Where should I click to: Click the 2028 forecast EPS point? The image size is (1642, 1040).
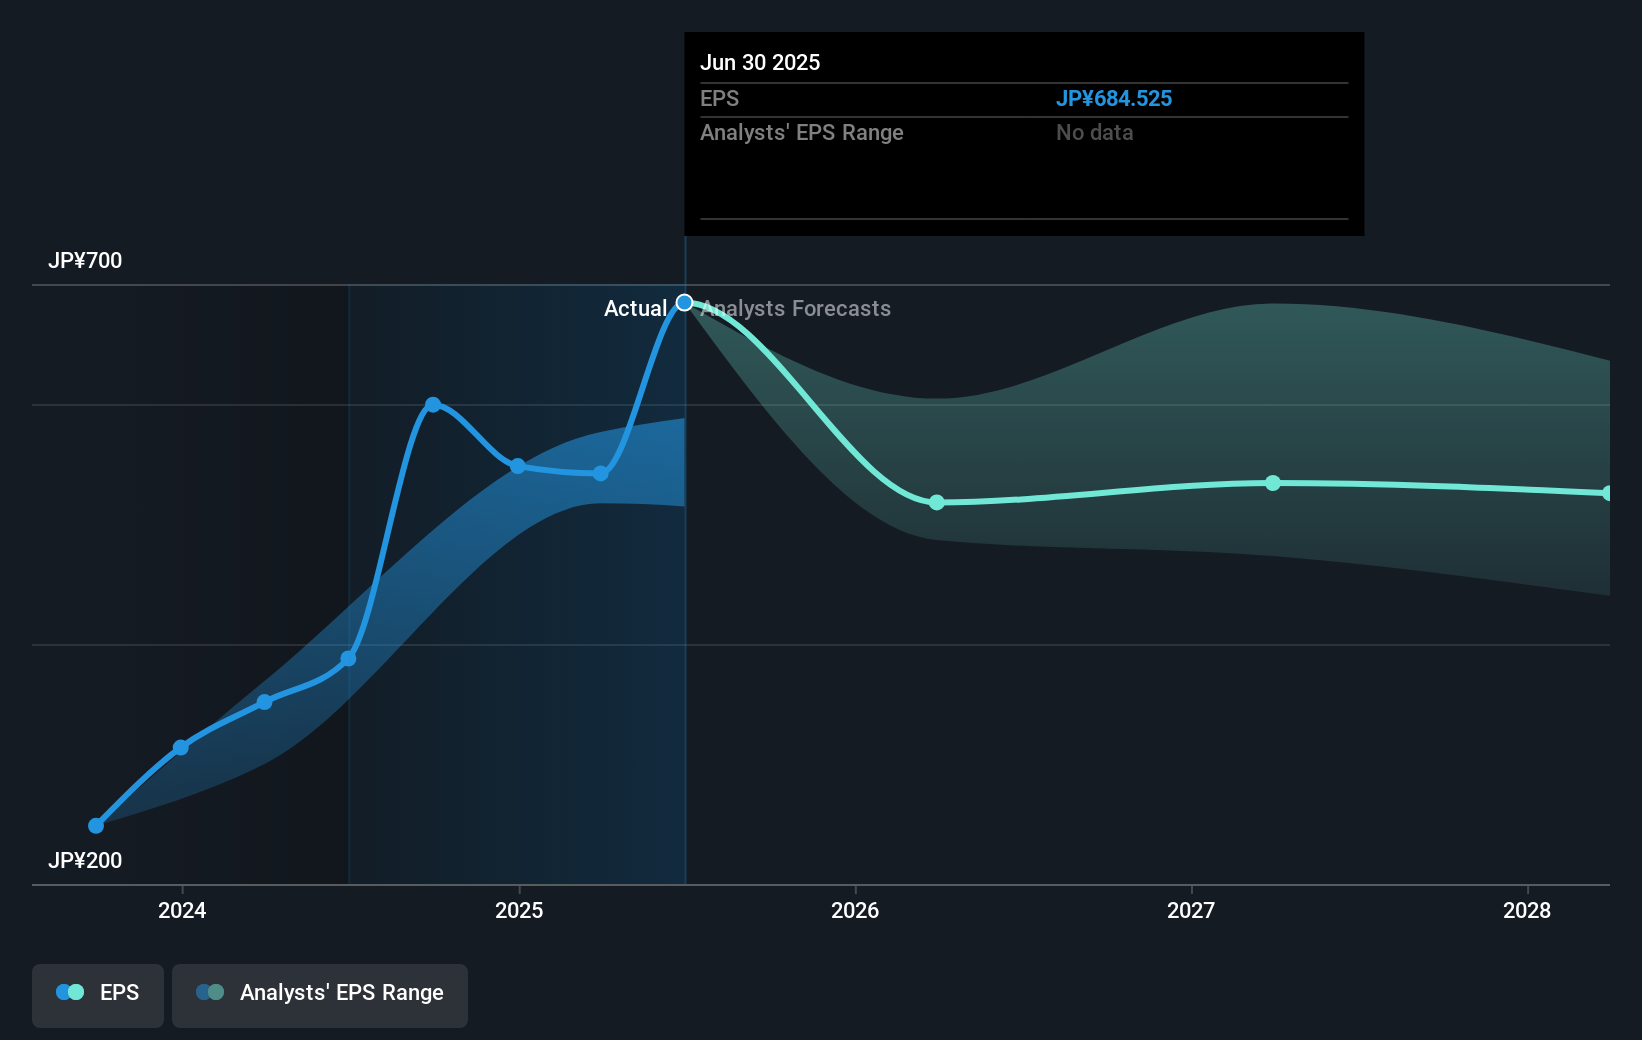click(x=1607, y=493)
